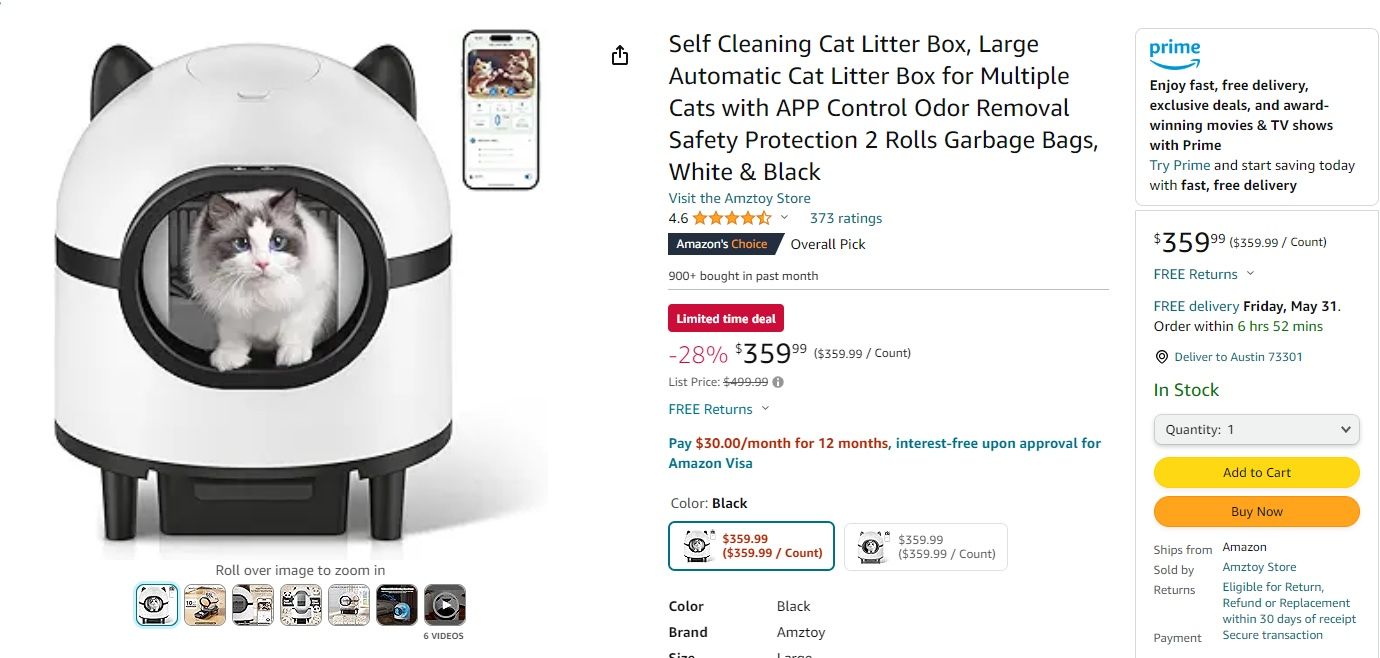The image size is (1380, 658).
Task: Click the Add to Cart button
Action: 1256,472
